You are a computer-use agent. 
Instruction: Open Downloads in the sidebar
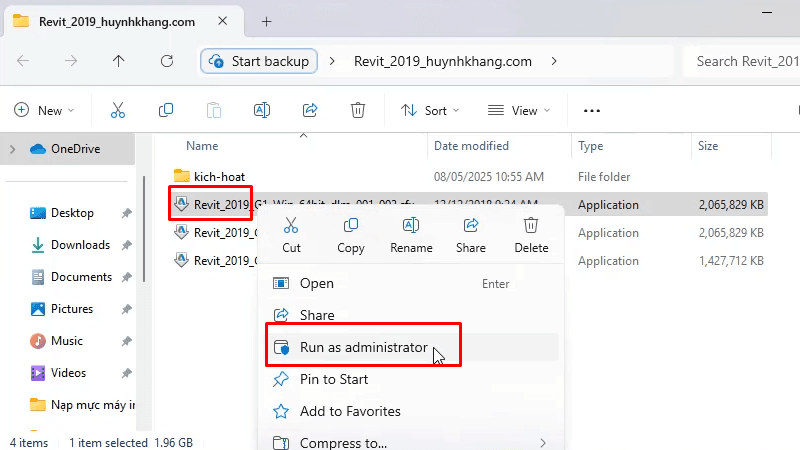click(x=80, y=245)
